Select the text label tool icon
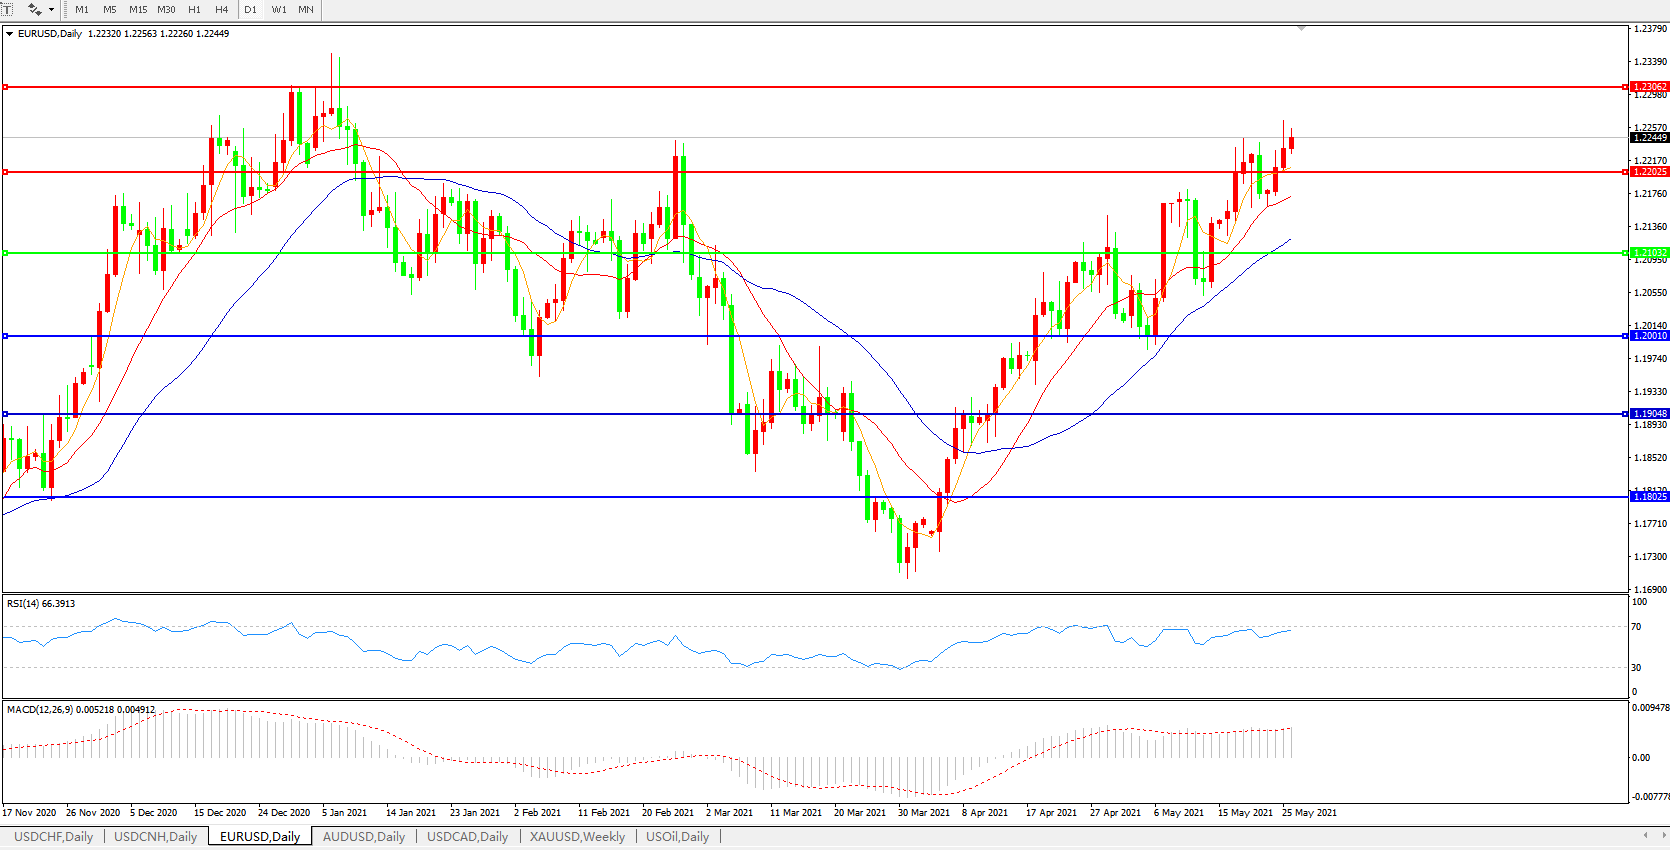1670x850 pixels. click(x=7, y=9)
